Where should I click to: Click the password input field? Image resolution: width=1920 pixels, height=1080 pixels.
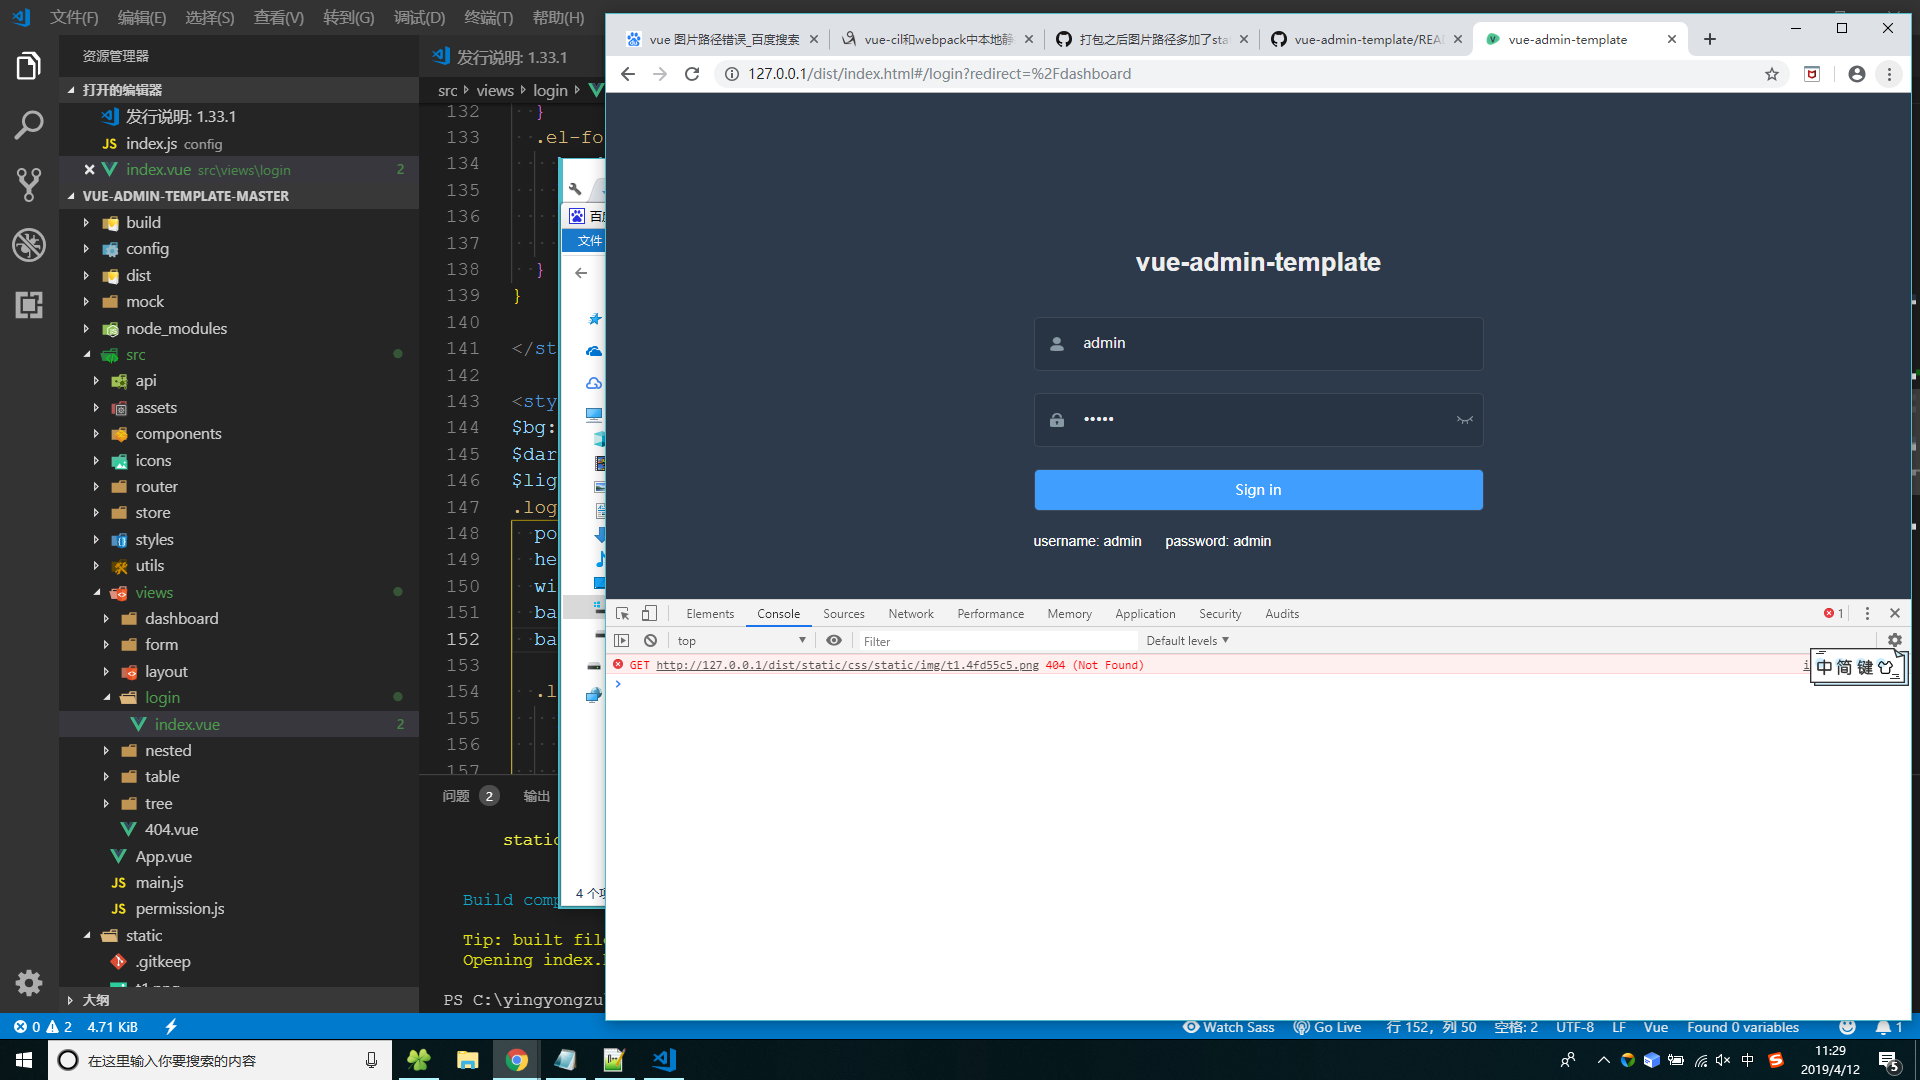click(1258, 420)
